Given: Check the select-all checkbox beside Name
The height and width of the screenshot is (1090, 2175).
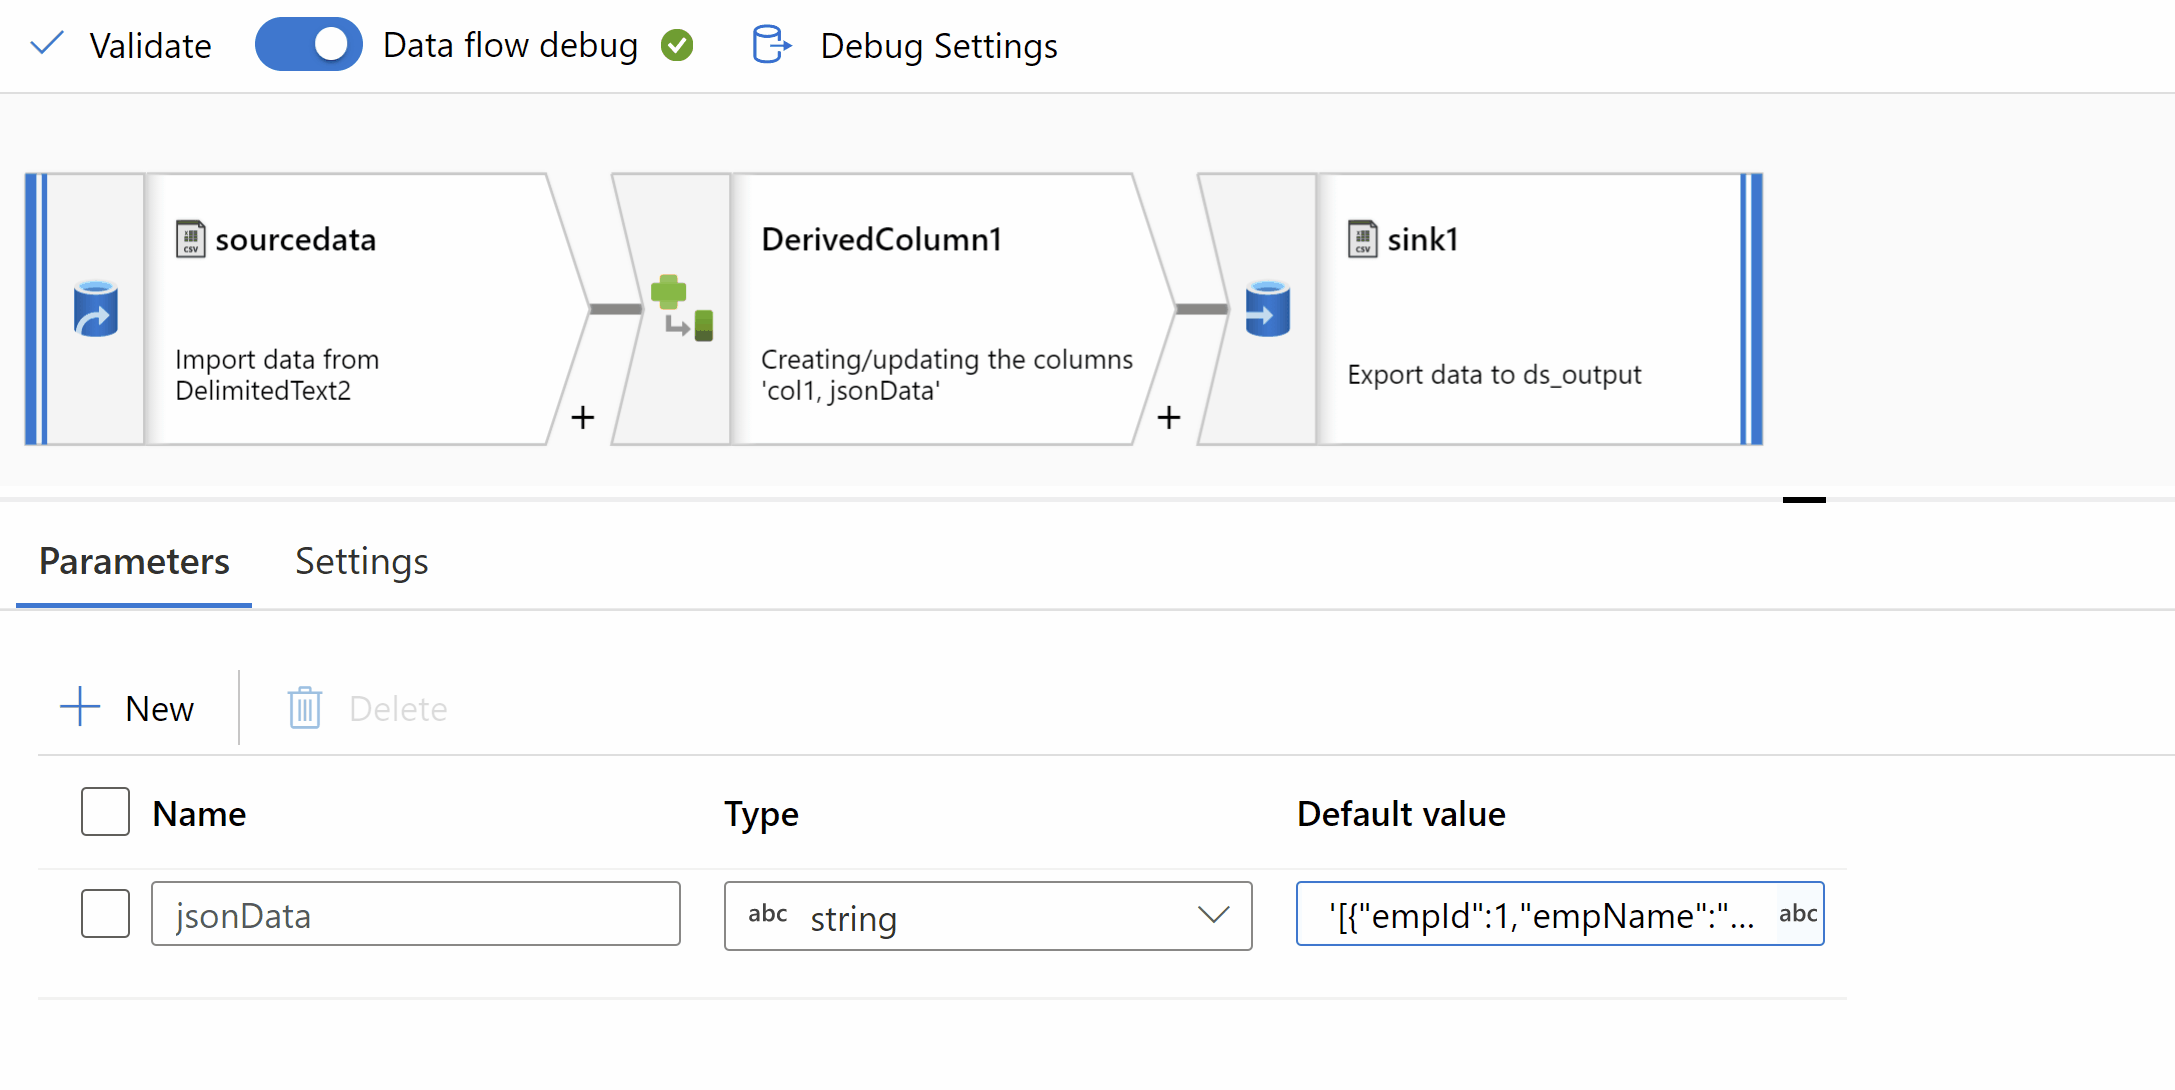Looking at the screenshot, I should [x=105, y=812].
